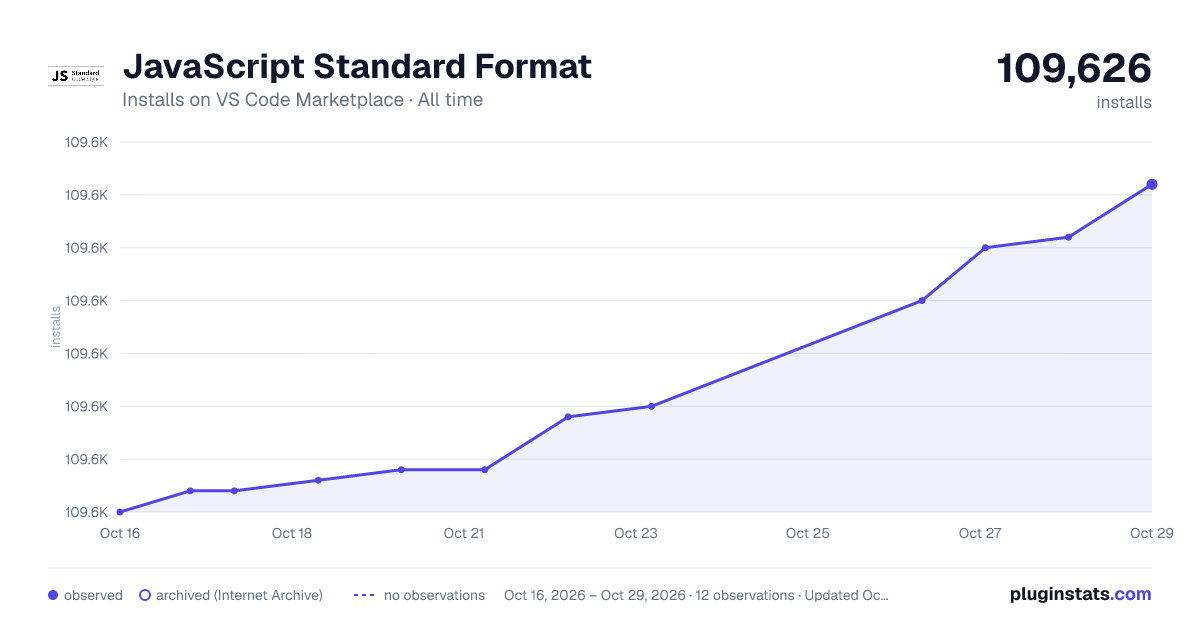Click the large final data point at Oct 29
Viewport: 1200px width, 630px height.
pos(1152,184)
